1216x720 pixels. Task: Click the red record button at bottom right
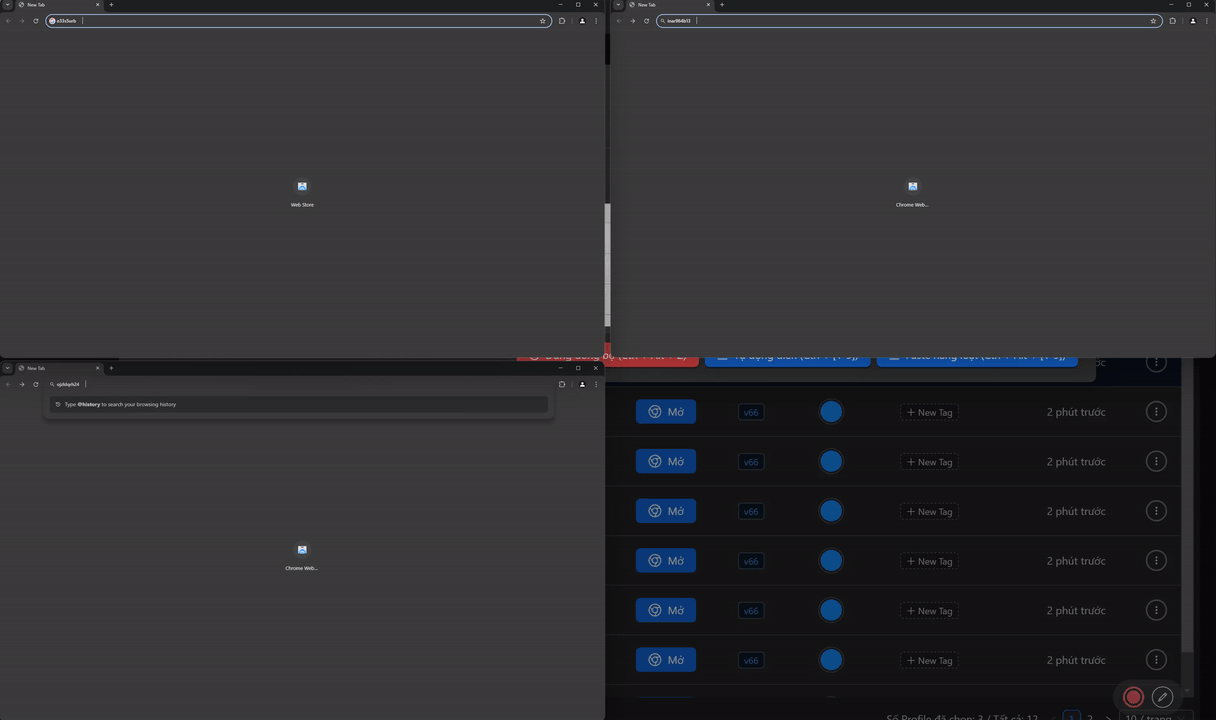pos(1133,697)
